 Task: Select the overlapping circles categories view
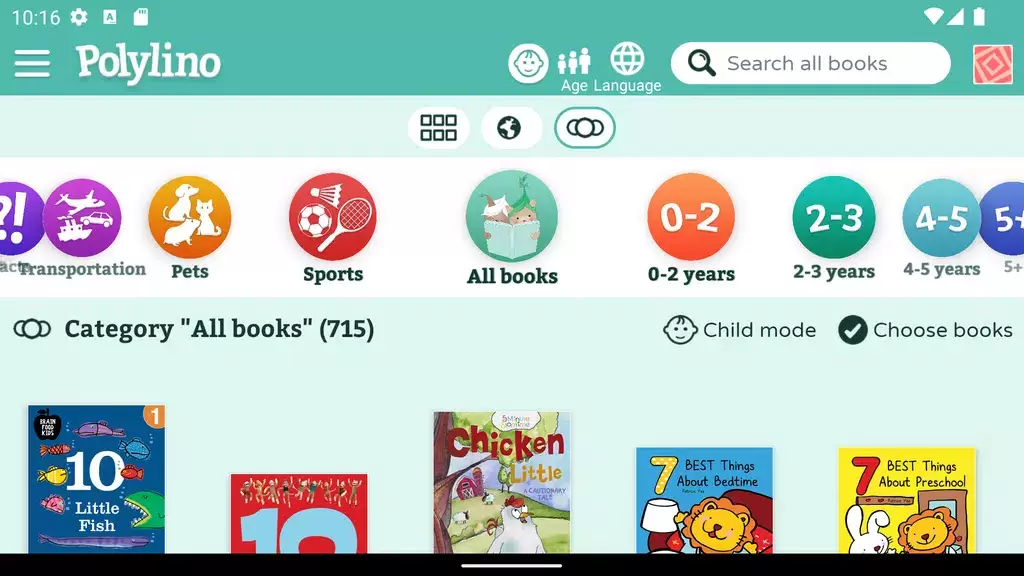tap(584, 128)
